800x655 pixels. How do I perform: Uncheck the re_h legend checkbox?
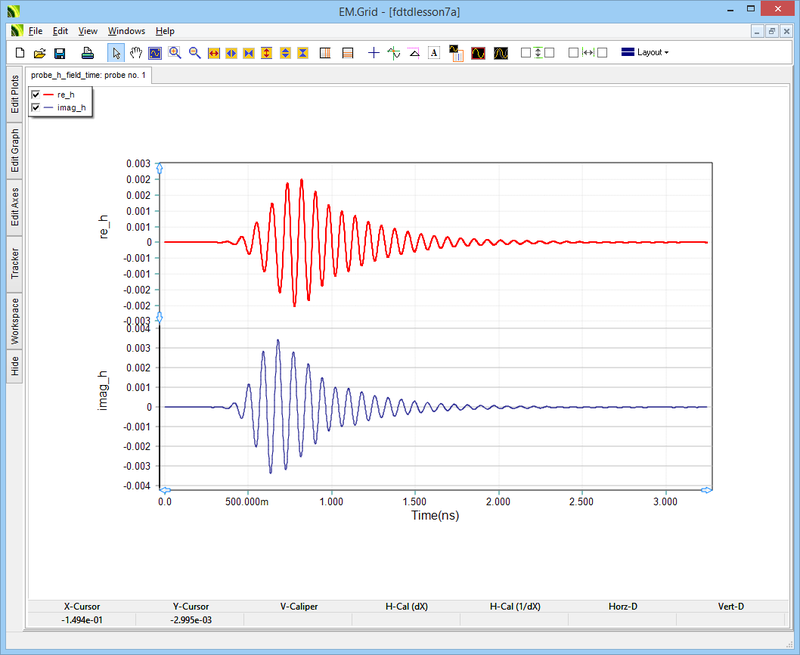35,94
